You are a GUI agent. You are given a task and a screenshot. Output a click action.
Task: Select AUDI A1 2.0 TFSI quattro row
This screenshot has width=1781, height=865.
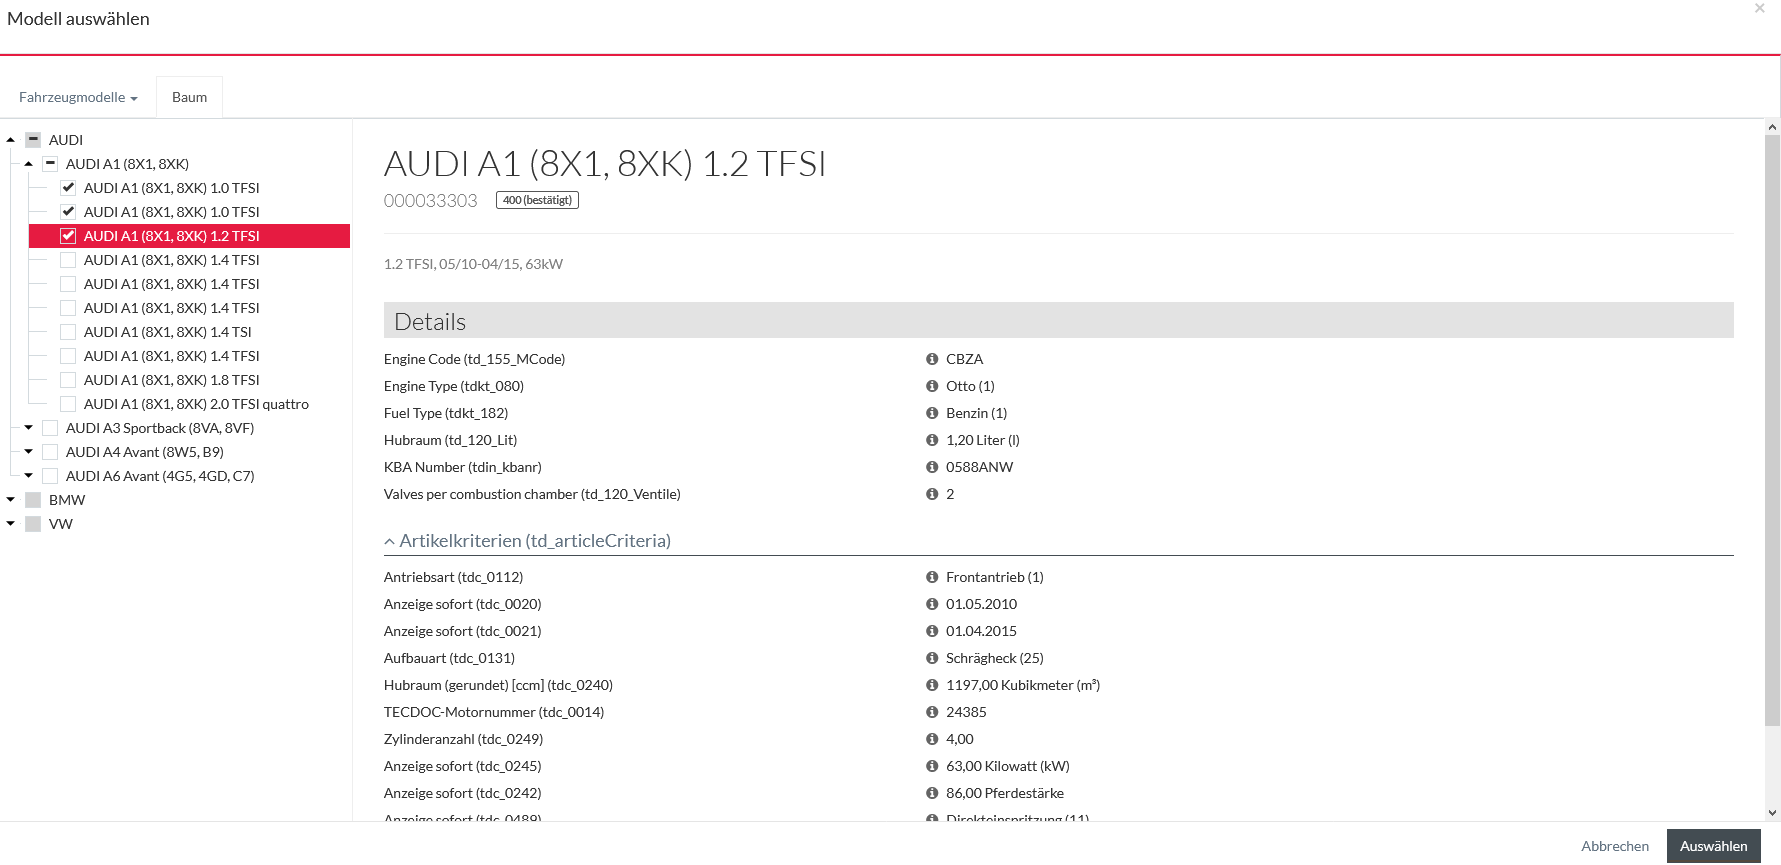pyautogui.click(x=196, y=404)
